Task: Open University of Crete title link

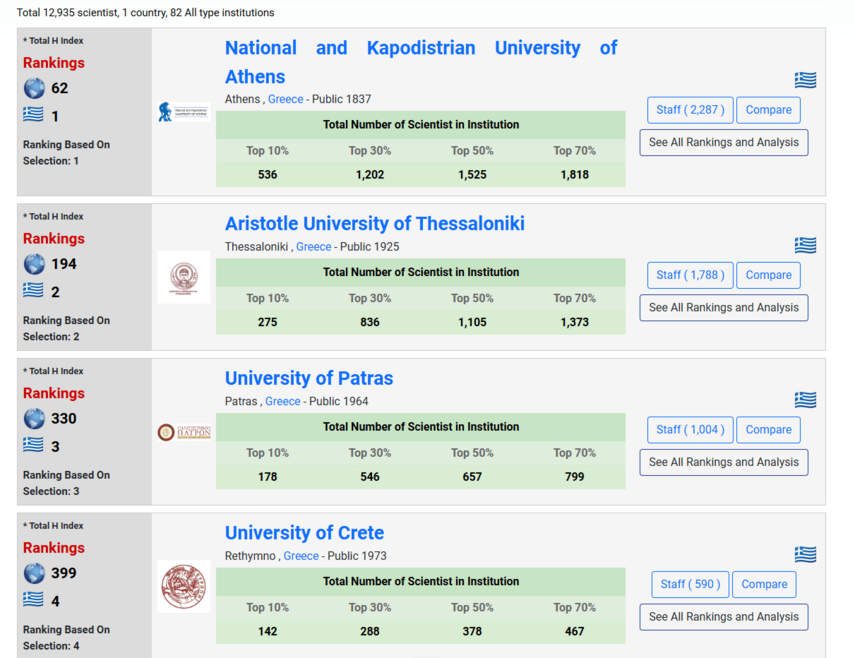Action: pos(304,533)
